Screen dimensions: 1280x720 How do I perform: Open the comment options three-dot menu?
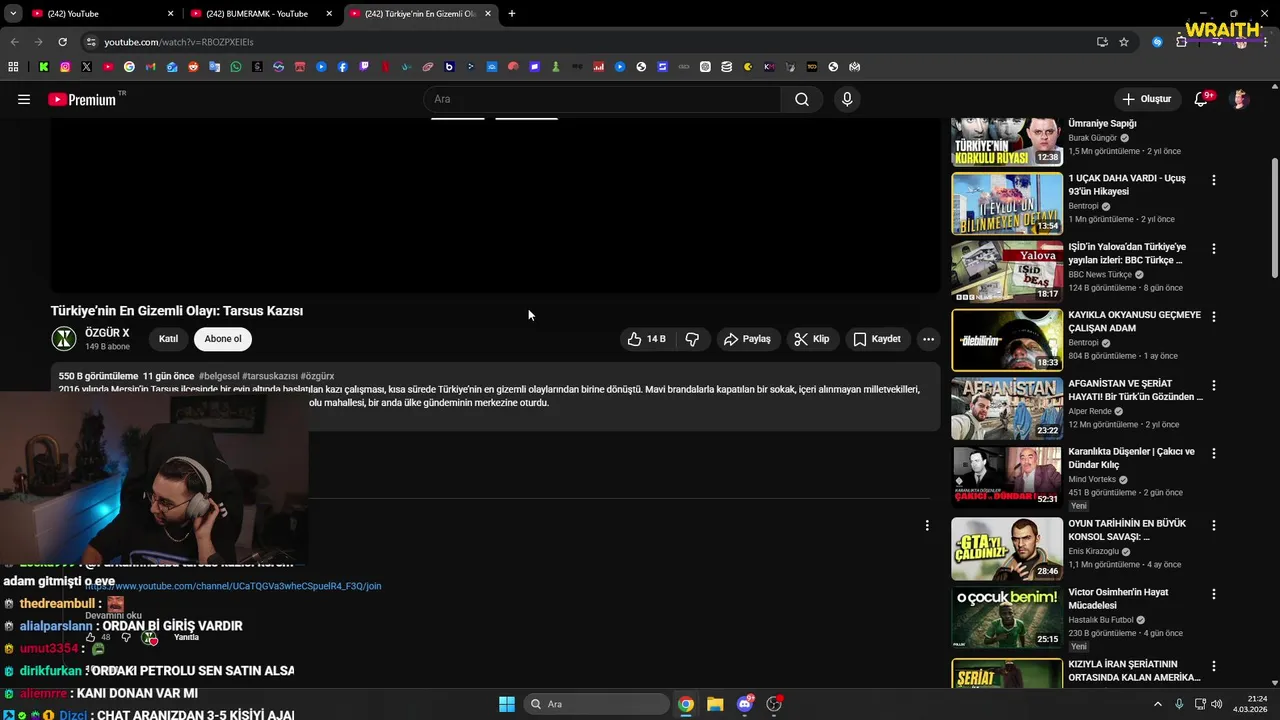coord(927,525)
